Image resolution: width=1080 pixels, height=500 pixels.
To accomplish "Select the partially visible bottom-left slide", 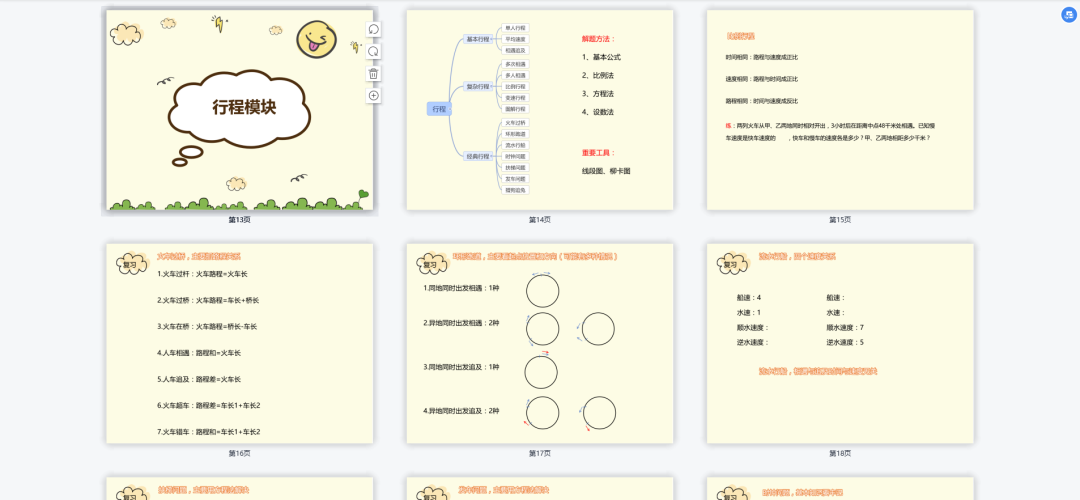I will tap(239, 488).
